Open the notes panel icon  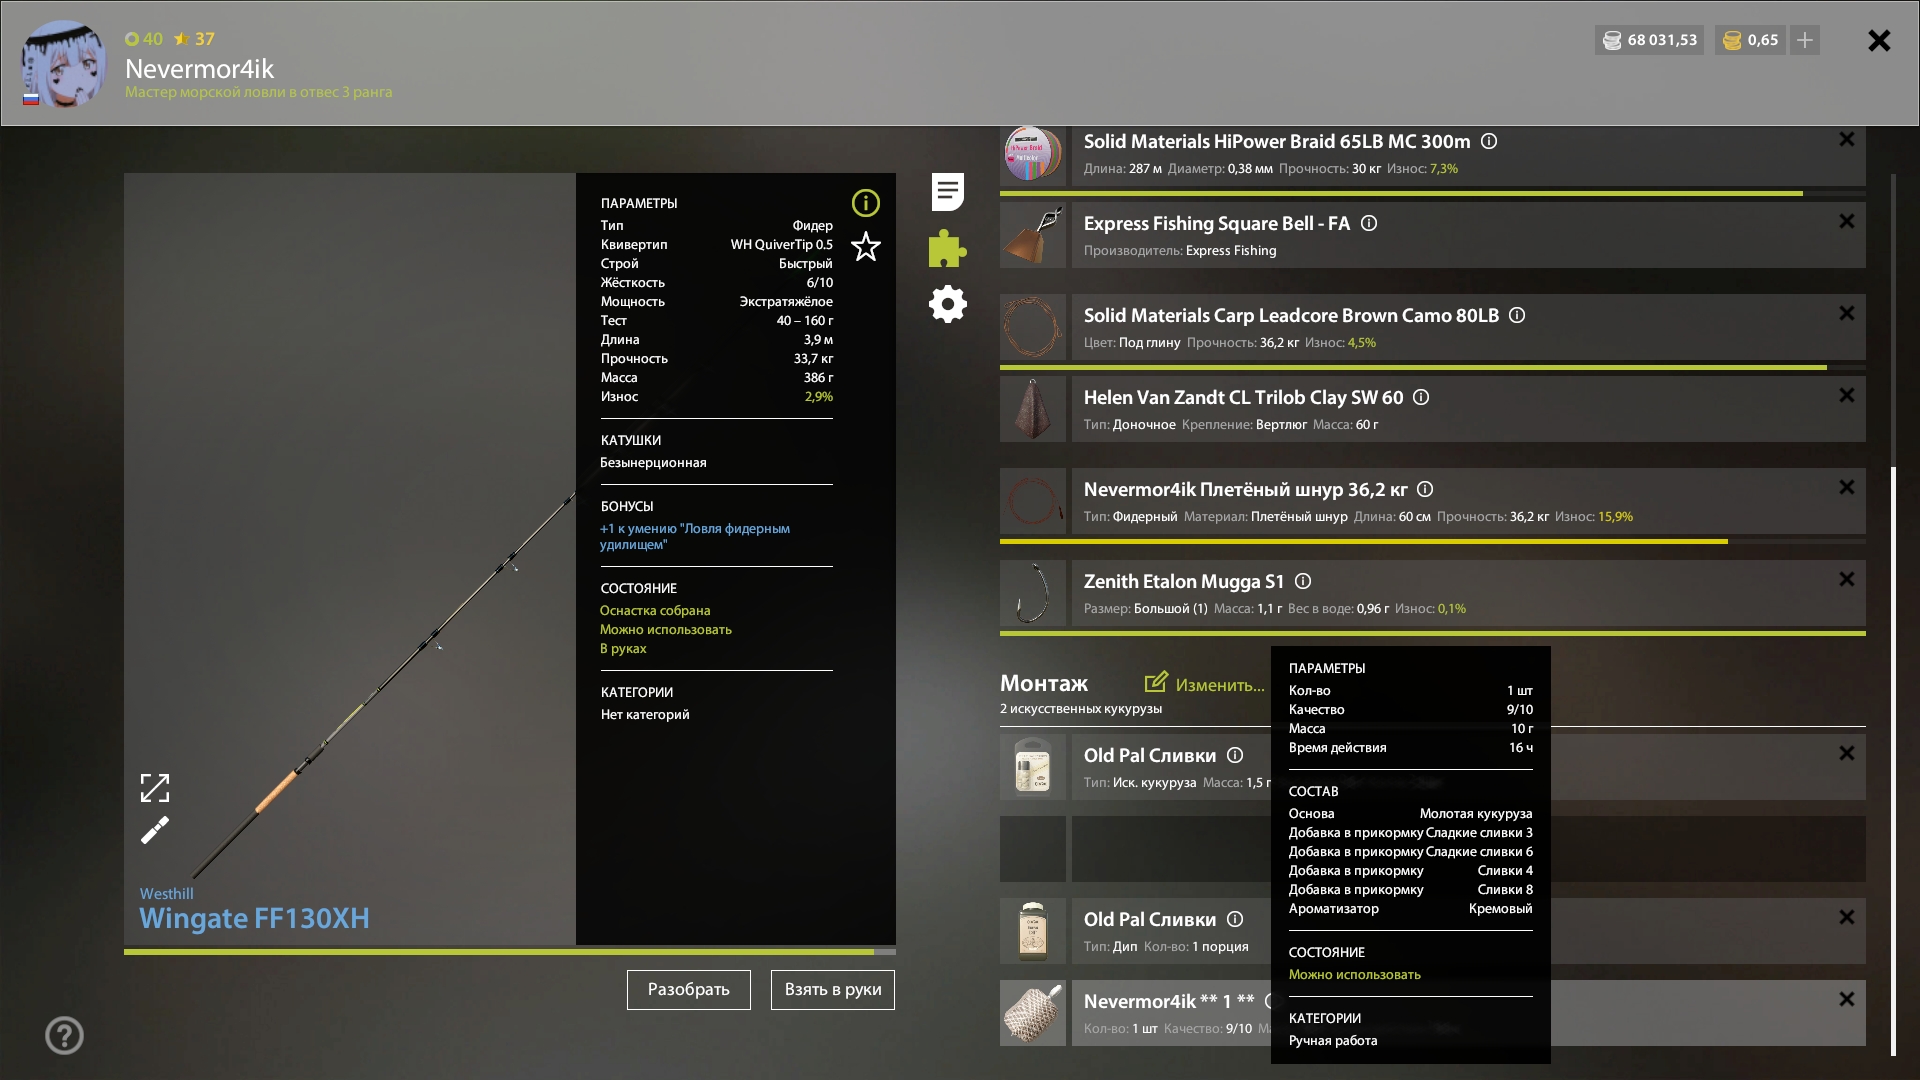[946, 191]
